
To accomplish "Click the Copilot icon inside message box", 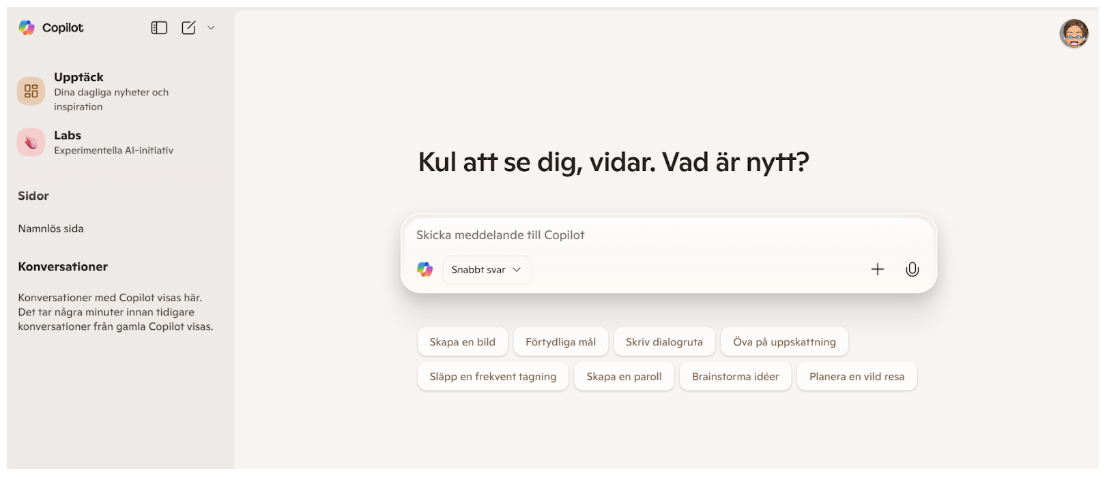I will [x=425, y=269].
